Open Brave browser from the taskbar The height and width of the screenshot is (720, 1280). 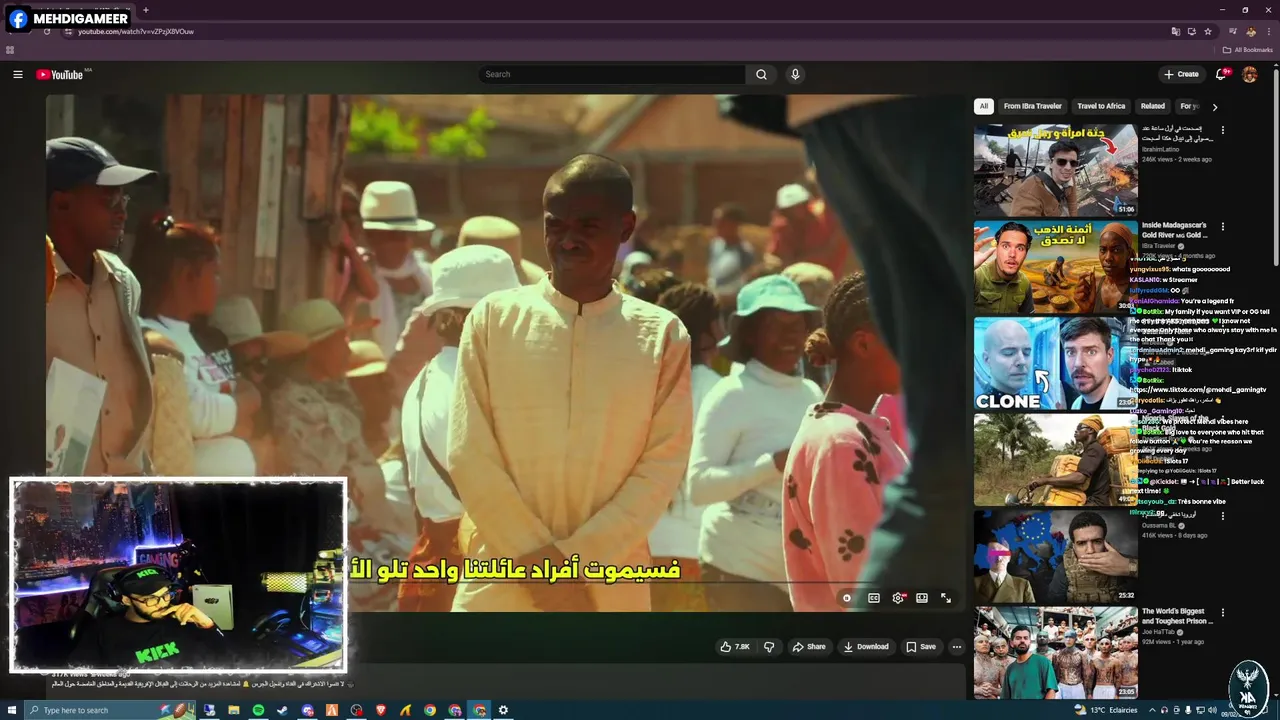(380, 710)
